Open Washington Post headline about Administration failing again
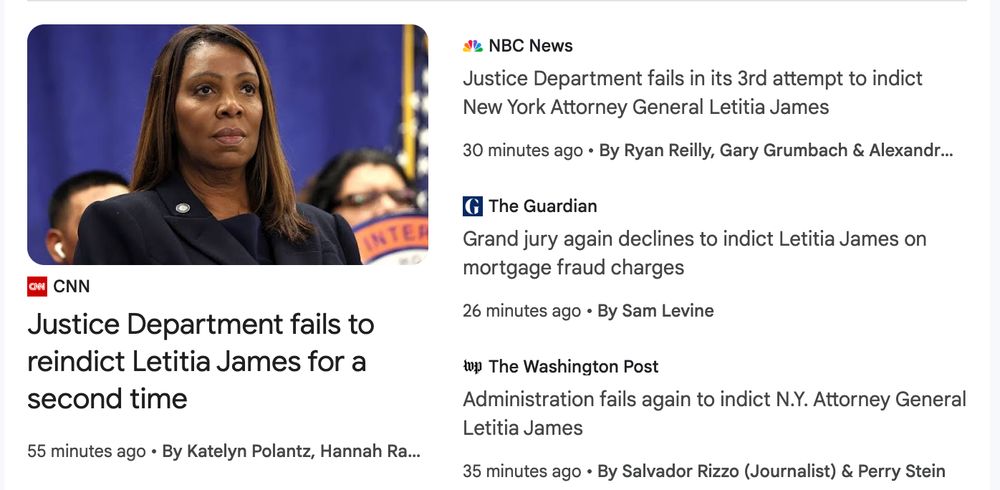Viewport: 1000px width, 490px height. pos(714,413)
